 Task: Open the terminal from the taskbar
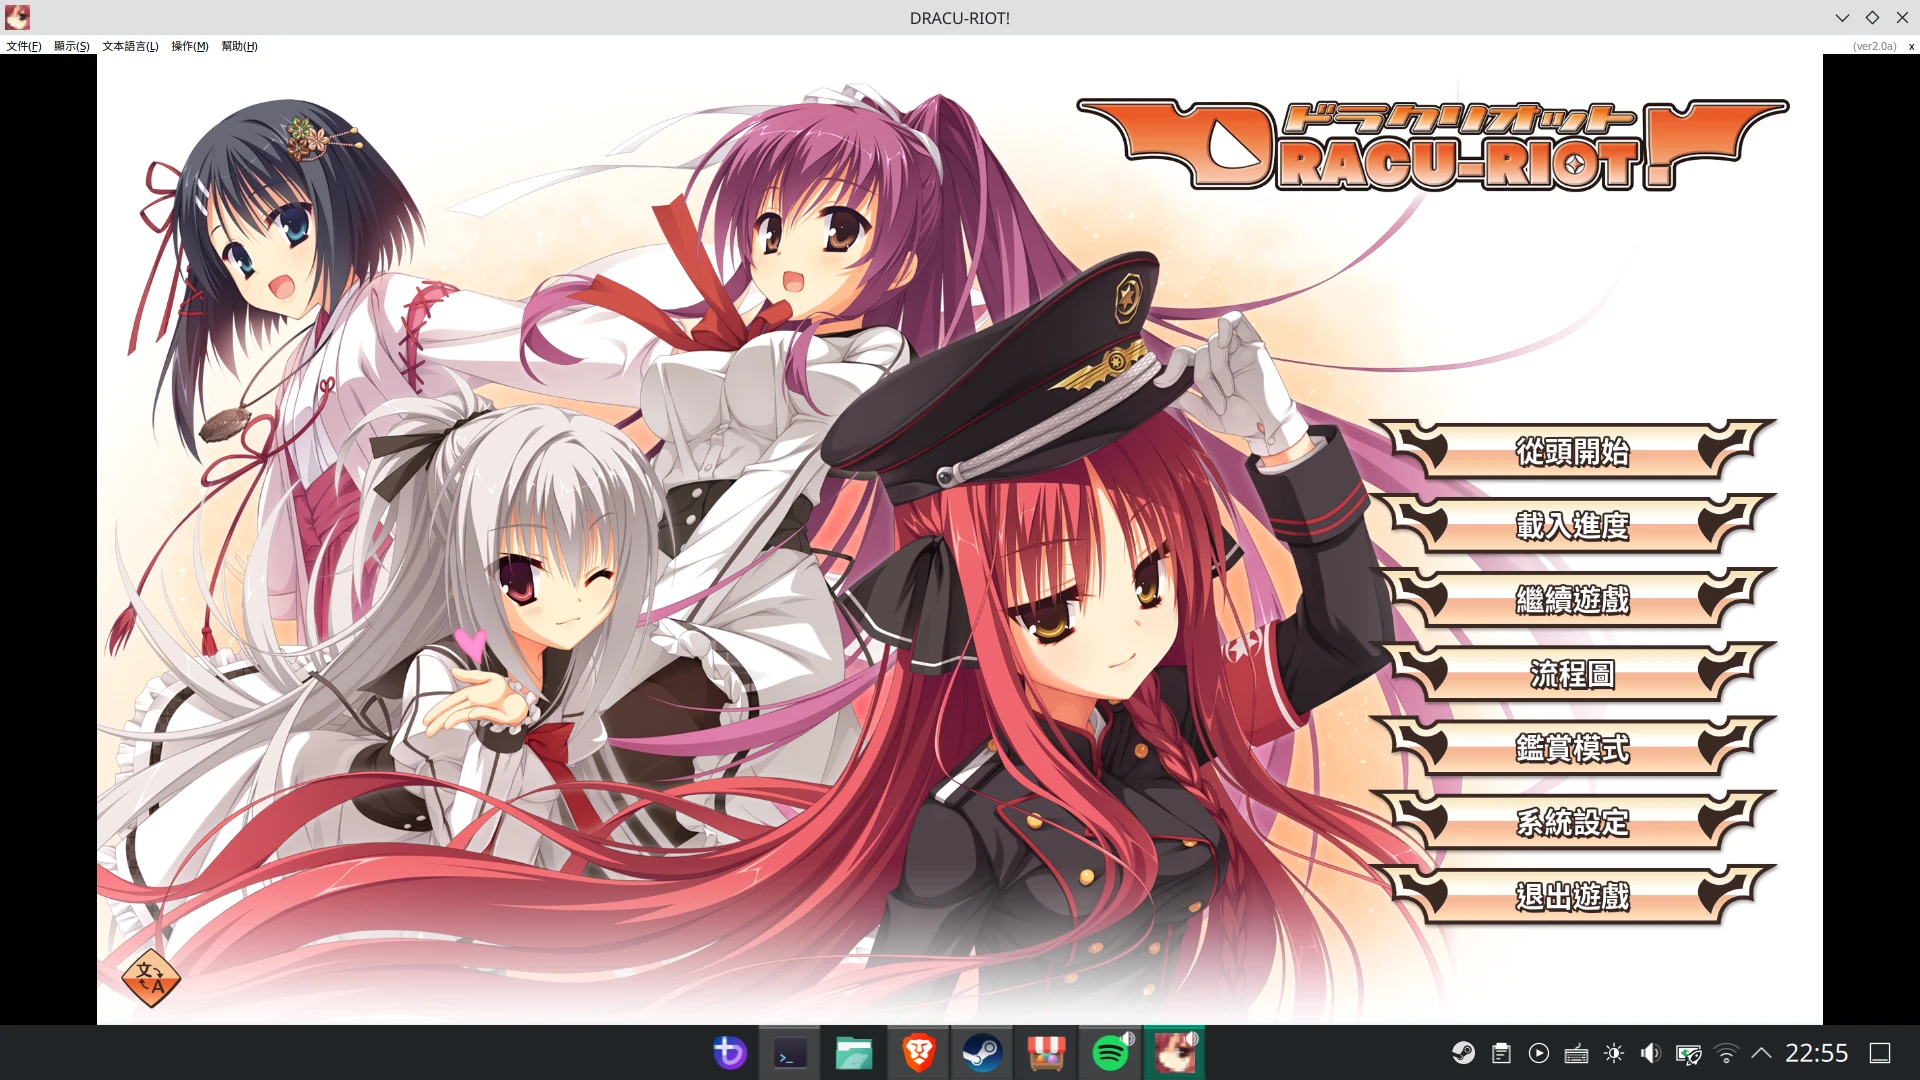tap(790, 1052)
